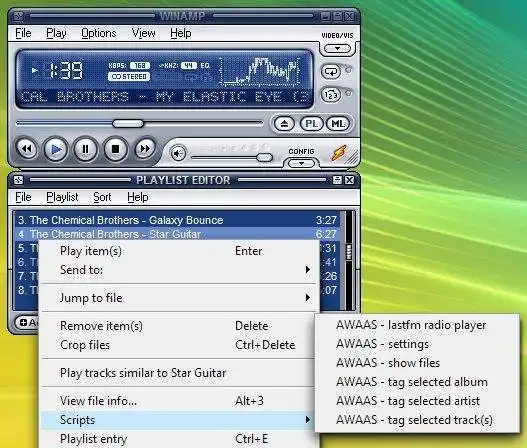The image size is (527, 448).
Task: Open the Winamp Help menu
Action: (181, 33)
